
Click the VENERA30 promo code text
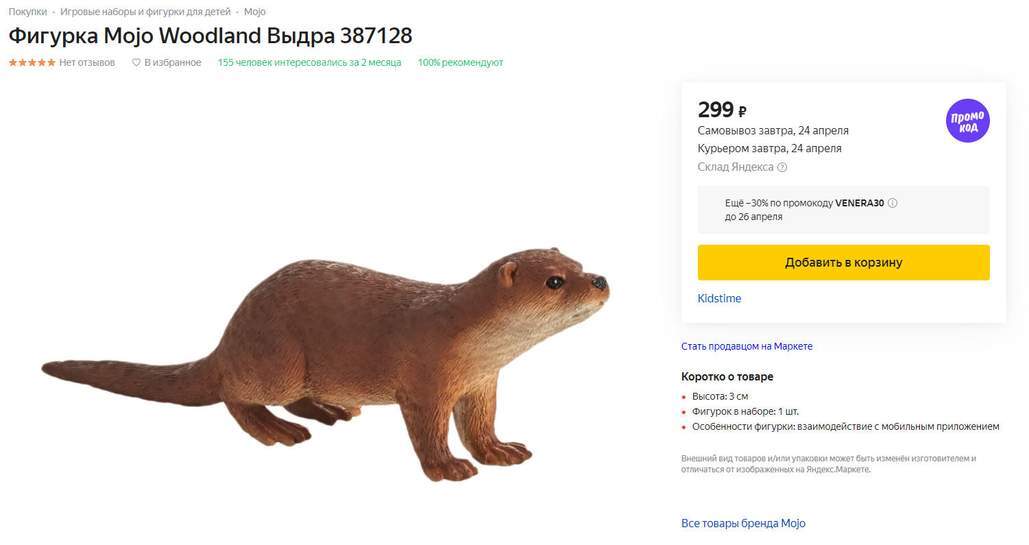pos(859,203)
